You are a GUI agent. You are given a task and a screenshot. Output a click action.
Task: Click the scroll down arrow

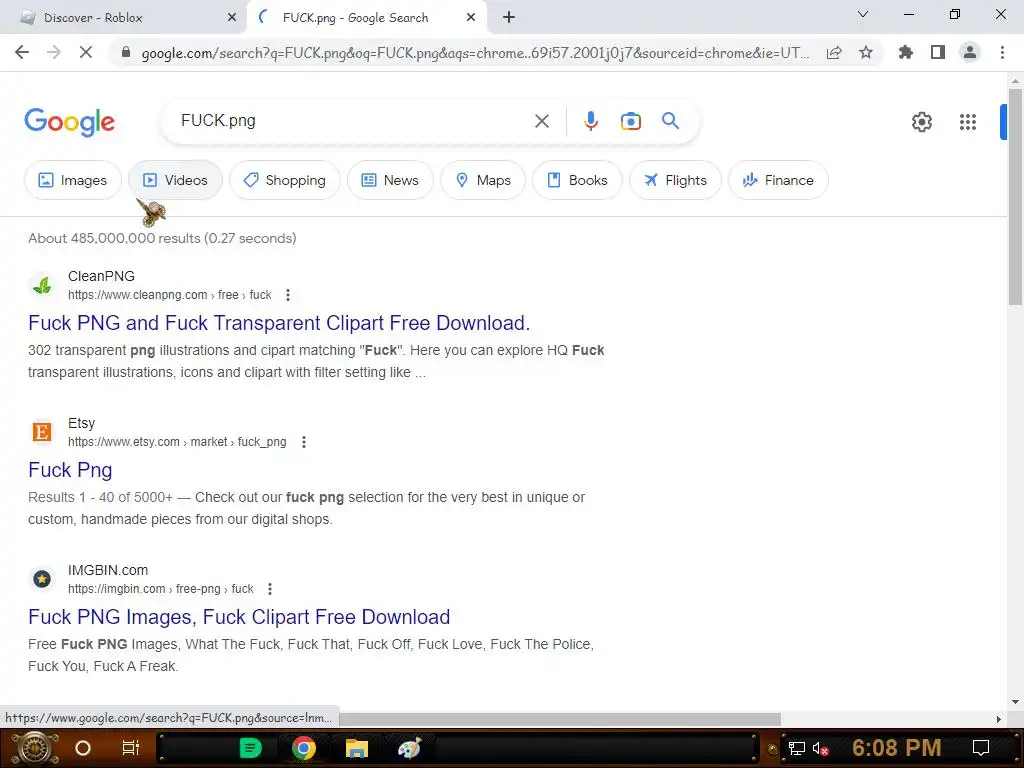pyautogui.click(x=1015, y=702)
